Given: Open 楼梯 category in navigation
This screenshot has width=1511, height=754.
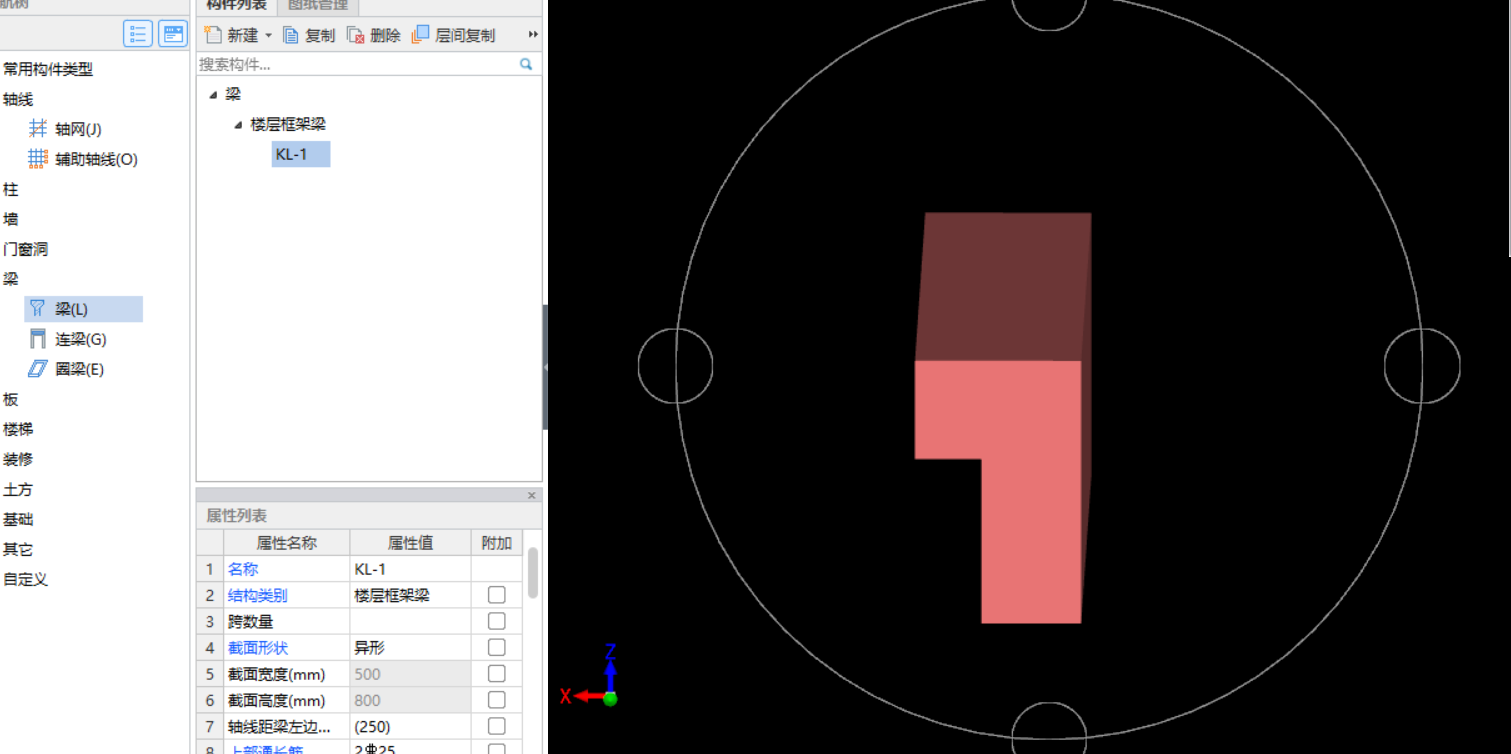Looking at the screenshot, I should point(18,429).
